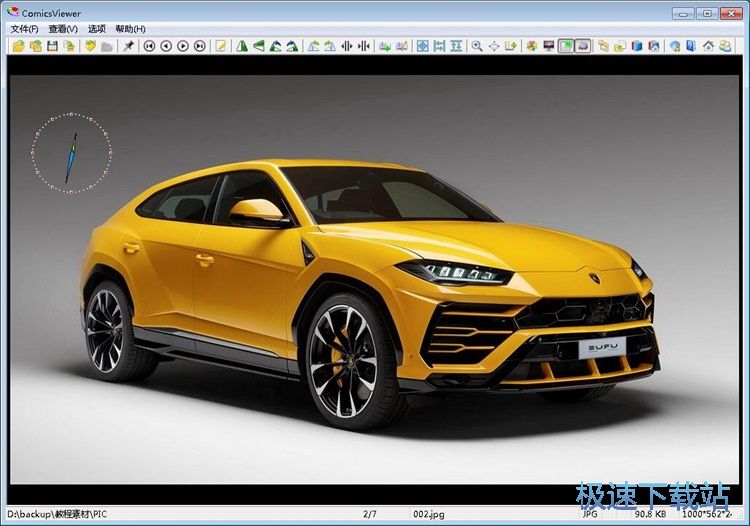Open help with blue question book icon
The width and height of the screenshot is (750, 526).
pos(691,46)
